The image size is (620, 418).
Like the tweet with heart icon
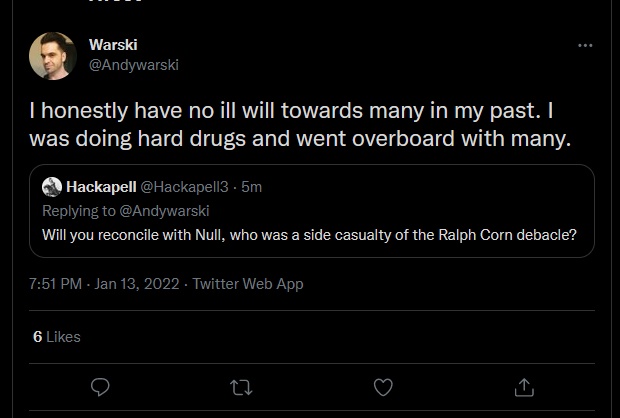pyautogui.click(x=383, y=387)
